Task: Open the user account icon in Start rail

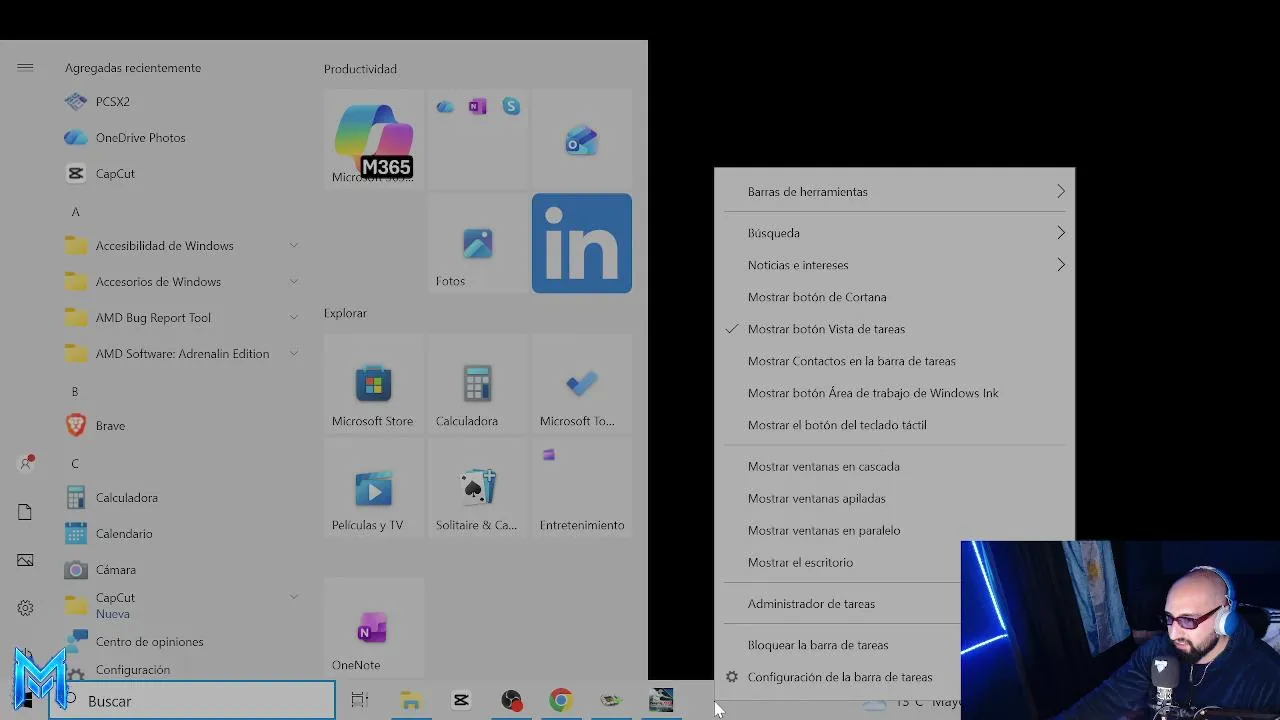Action: click(26, 464)
